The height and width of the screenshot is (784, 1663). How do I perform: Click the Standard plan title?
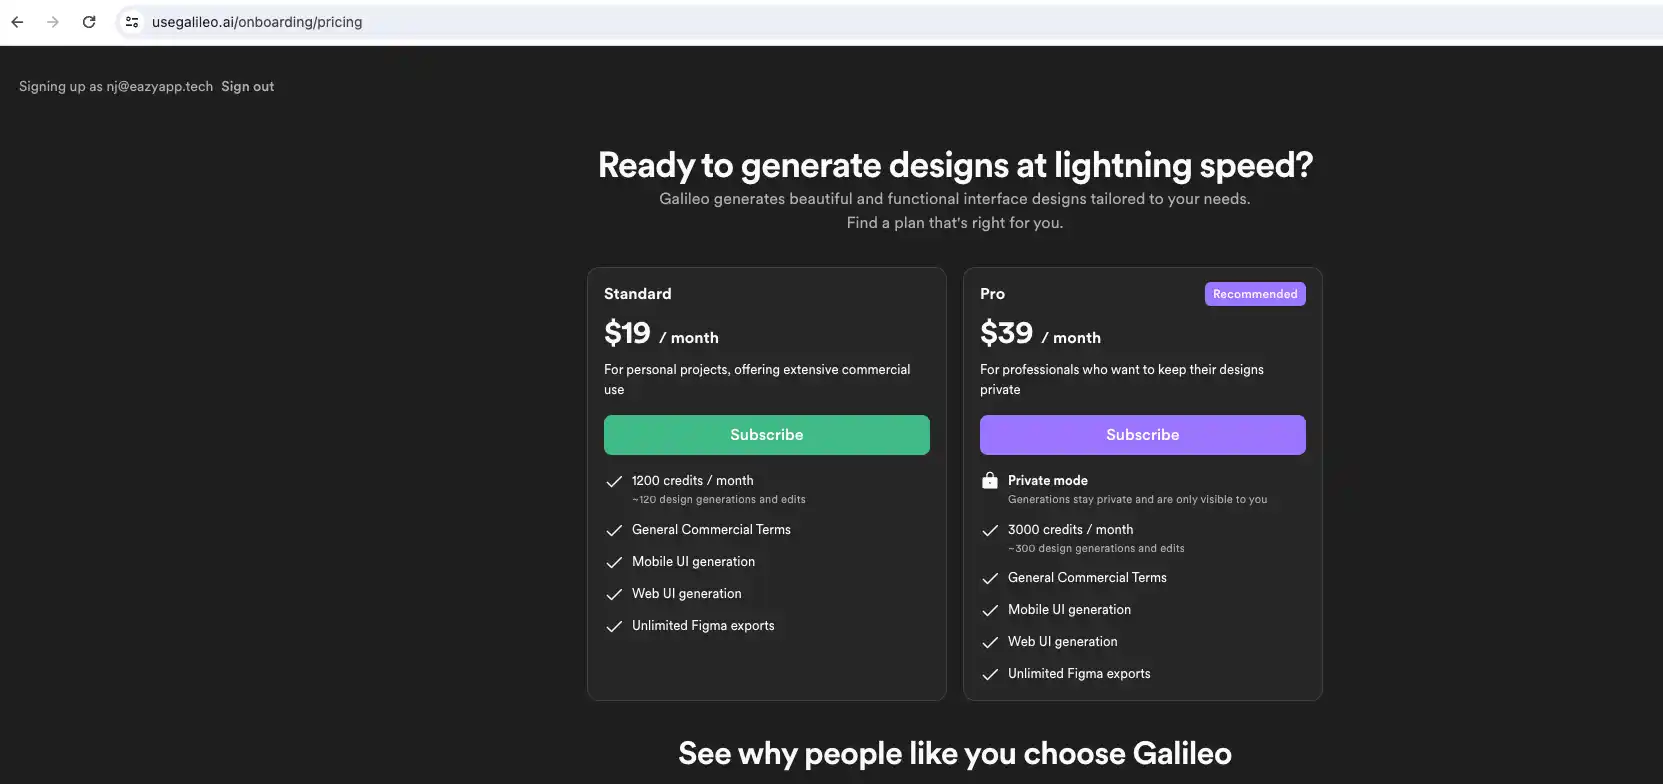(638, 294)
